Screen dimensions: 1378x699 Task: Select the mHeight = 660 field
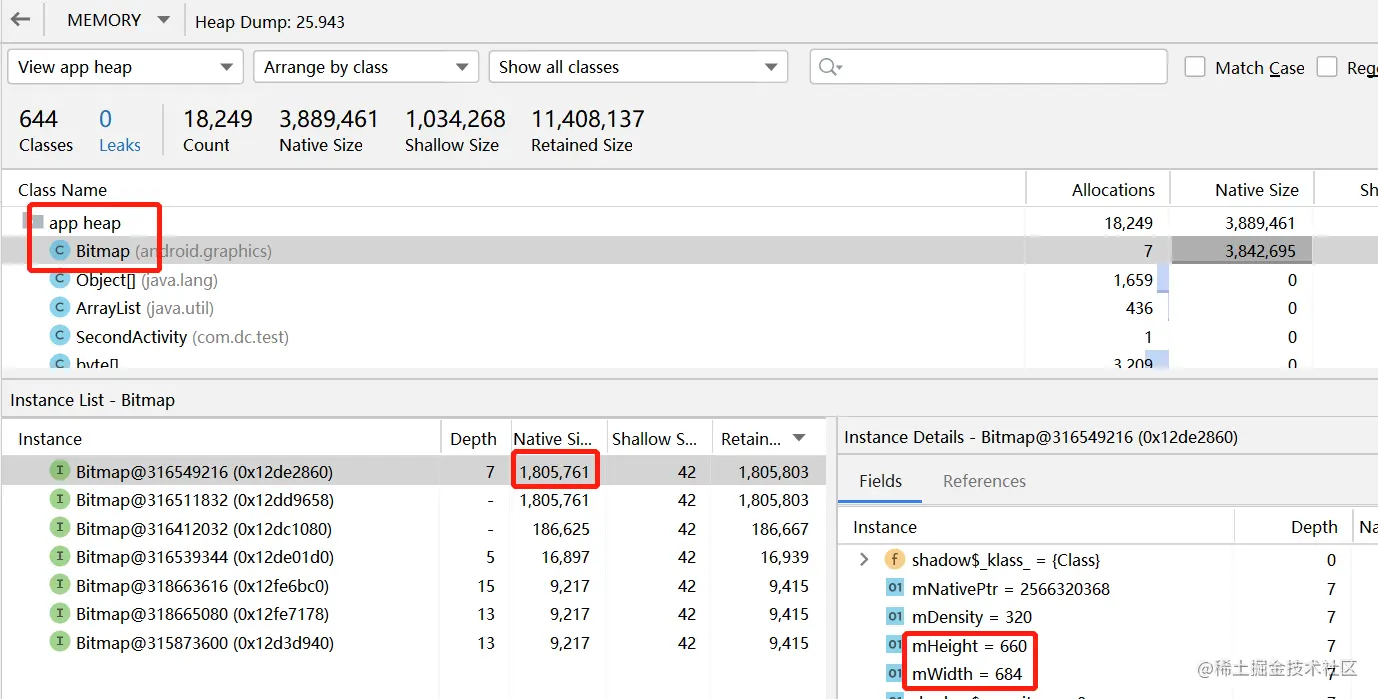tap(1108, 646)
